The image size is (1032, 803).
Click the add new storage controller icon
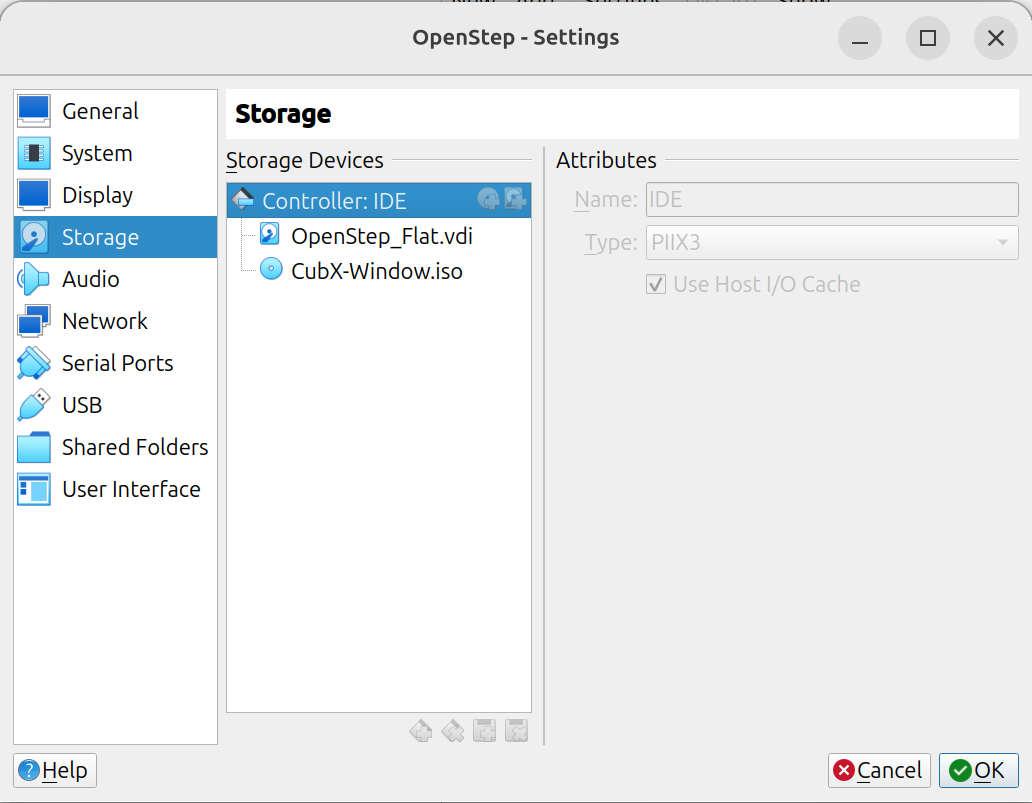tap(421, 731)
